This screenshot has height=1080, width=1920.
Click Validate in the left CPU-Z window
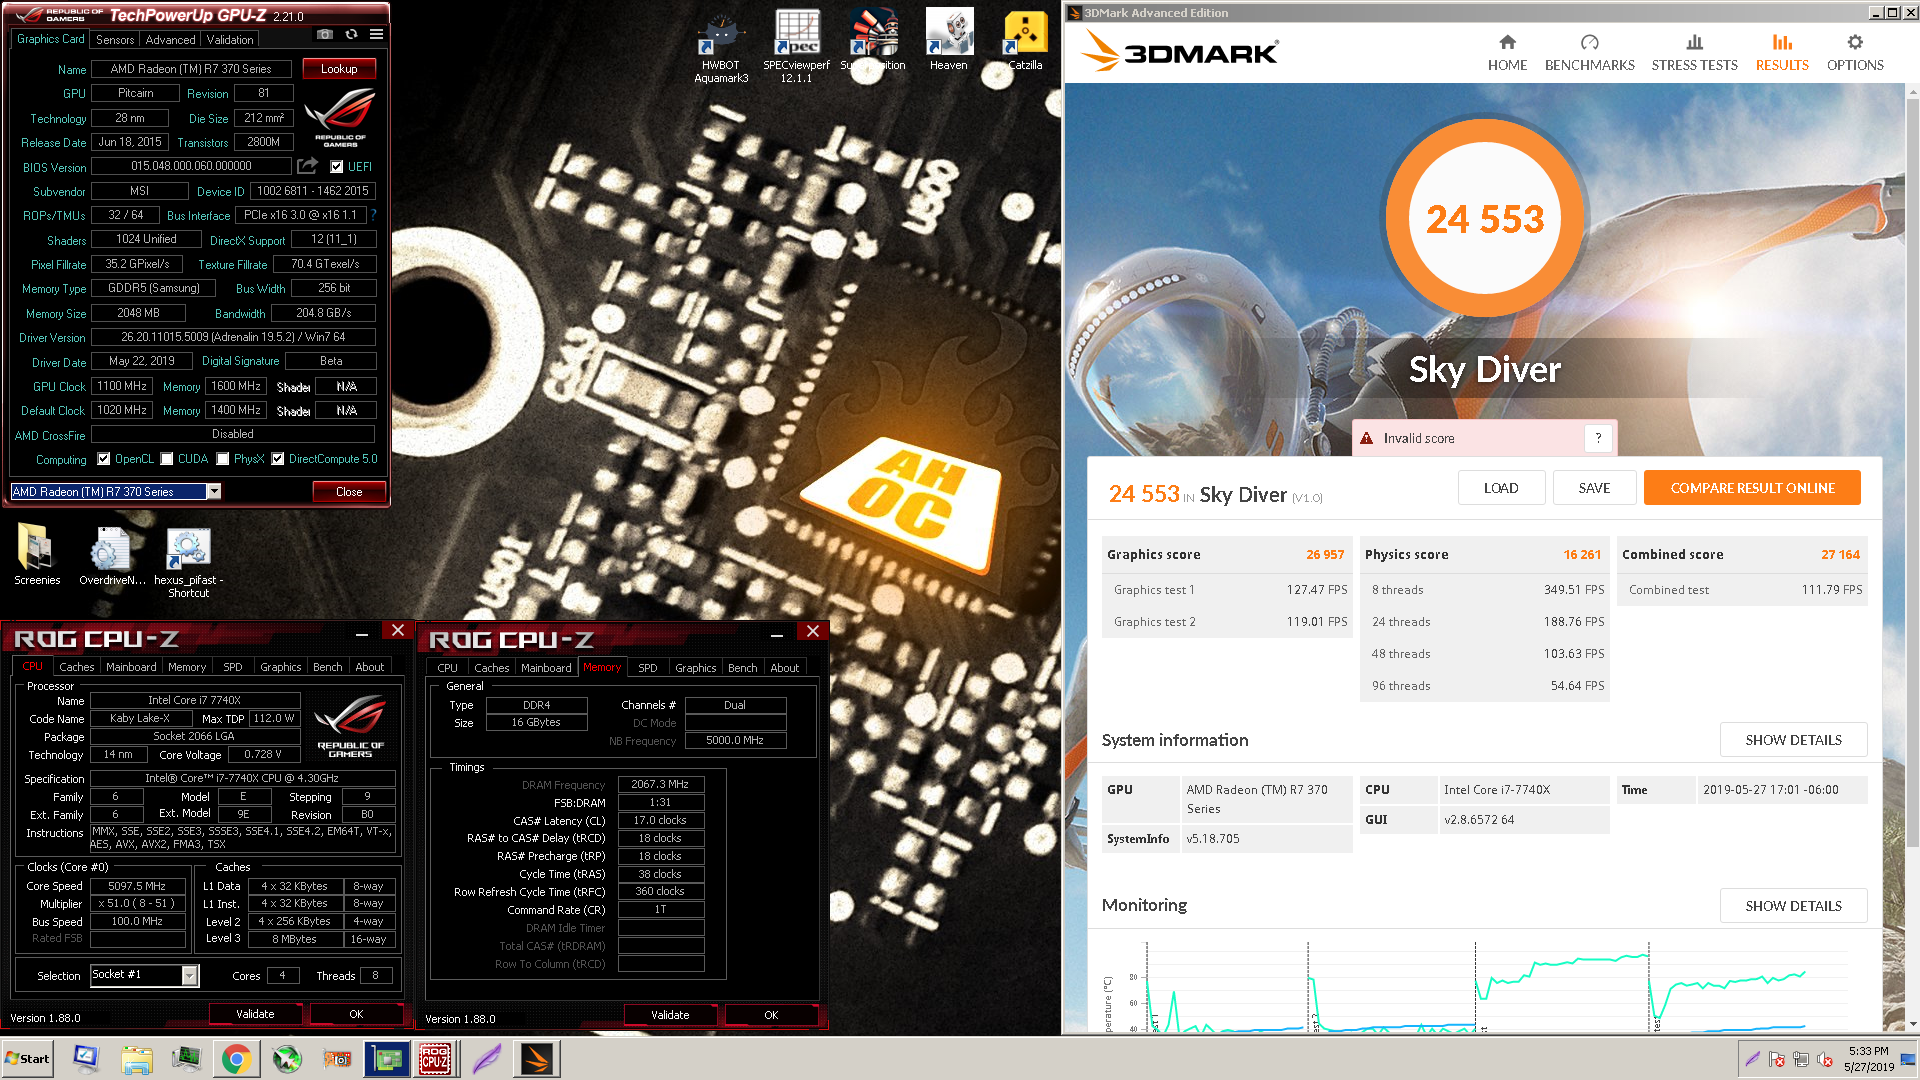click(x=255, y=1014)
